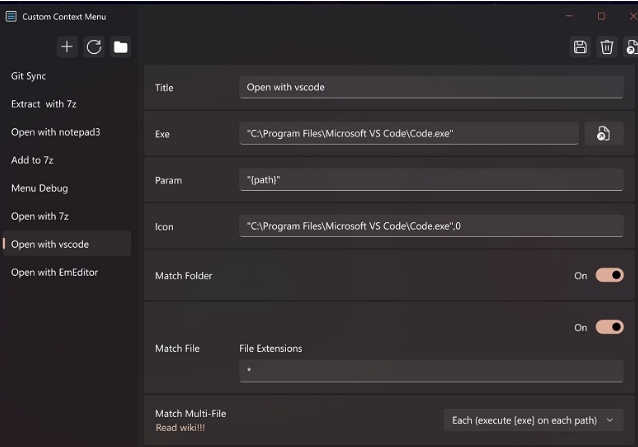
Task: Select Open with 7z item
Action: [x=67, y=216]
